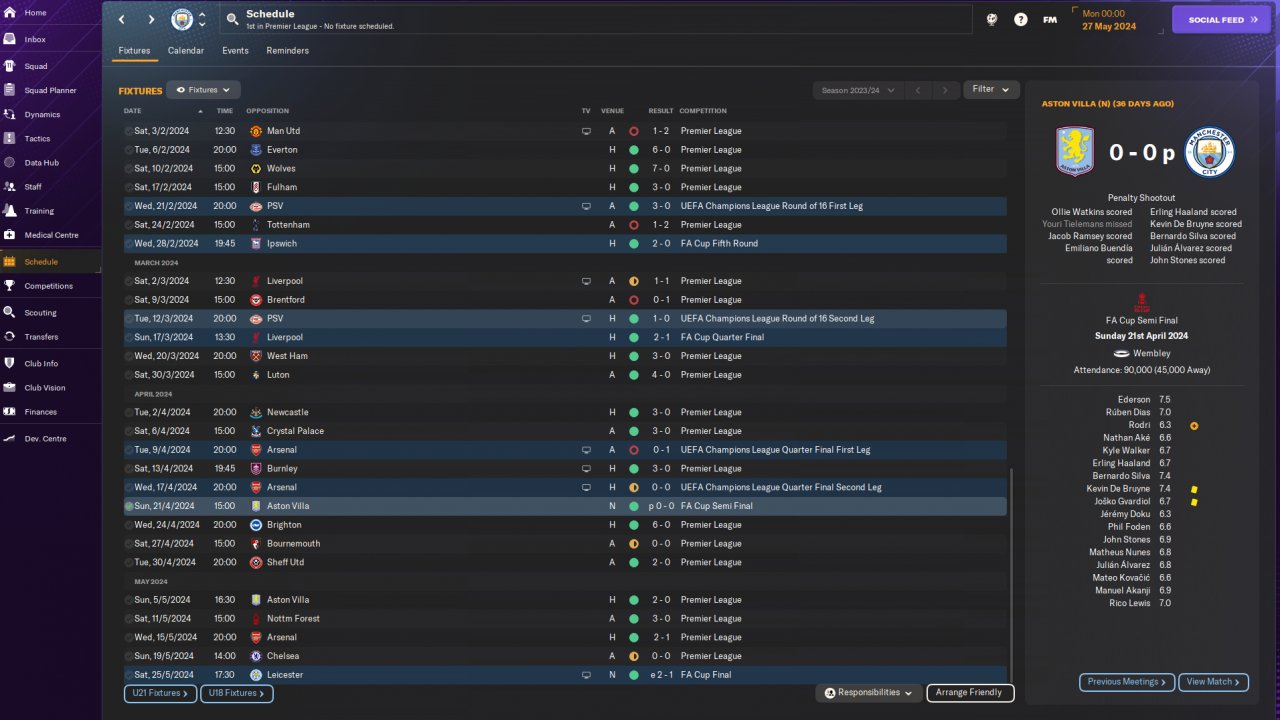Switch to the Events tab
The height and width of the screenshot is (720, 1280).
coord(235,51)
